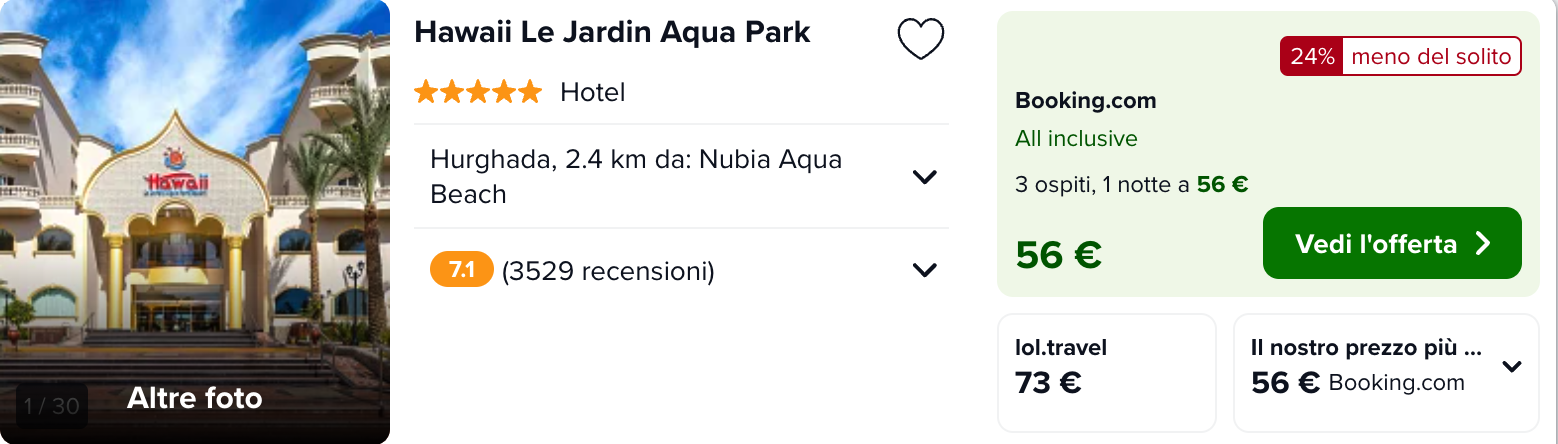
Task: Click the Booking.com provider name
Action: coord(1085,101)
